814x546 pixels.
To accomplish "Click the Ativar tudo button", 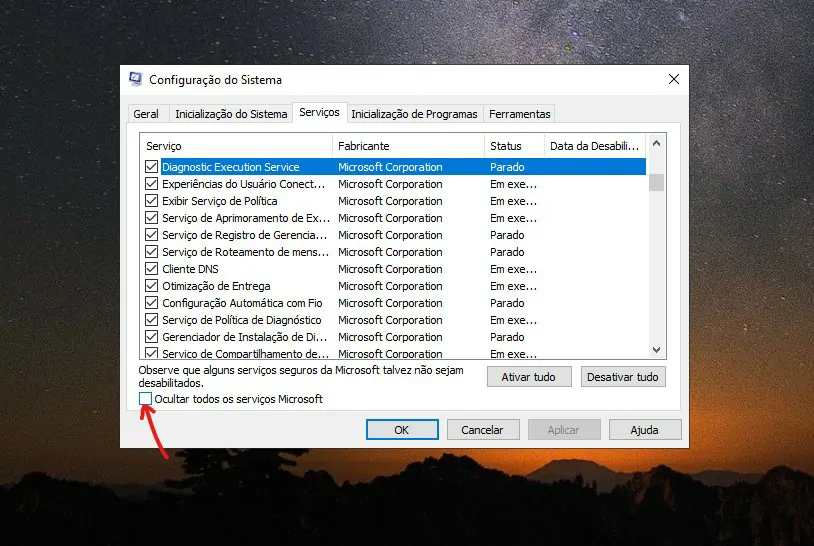I will click(528, 377).
